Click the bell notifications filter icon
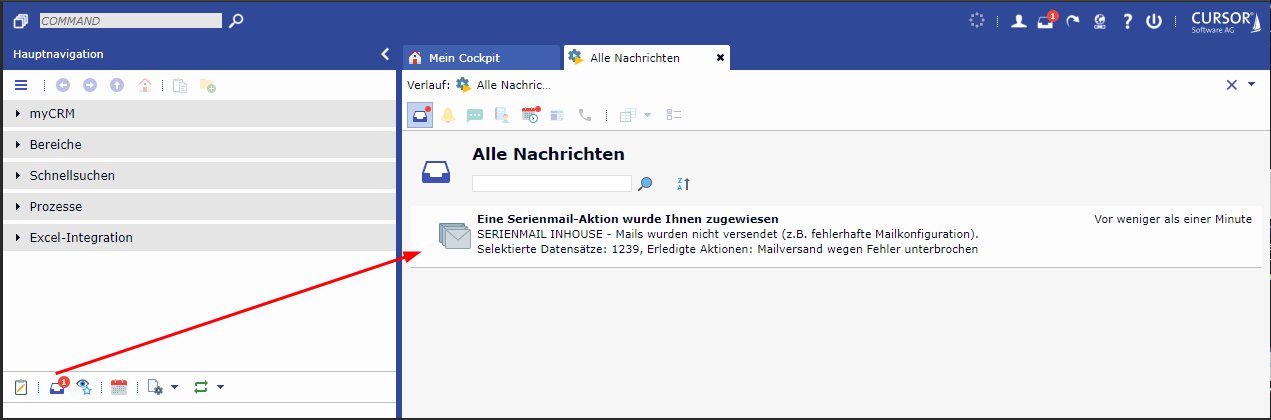The height and width of the screenshot is (420, 1271). coord(448,115)
